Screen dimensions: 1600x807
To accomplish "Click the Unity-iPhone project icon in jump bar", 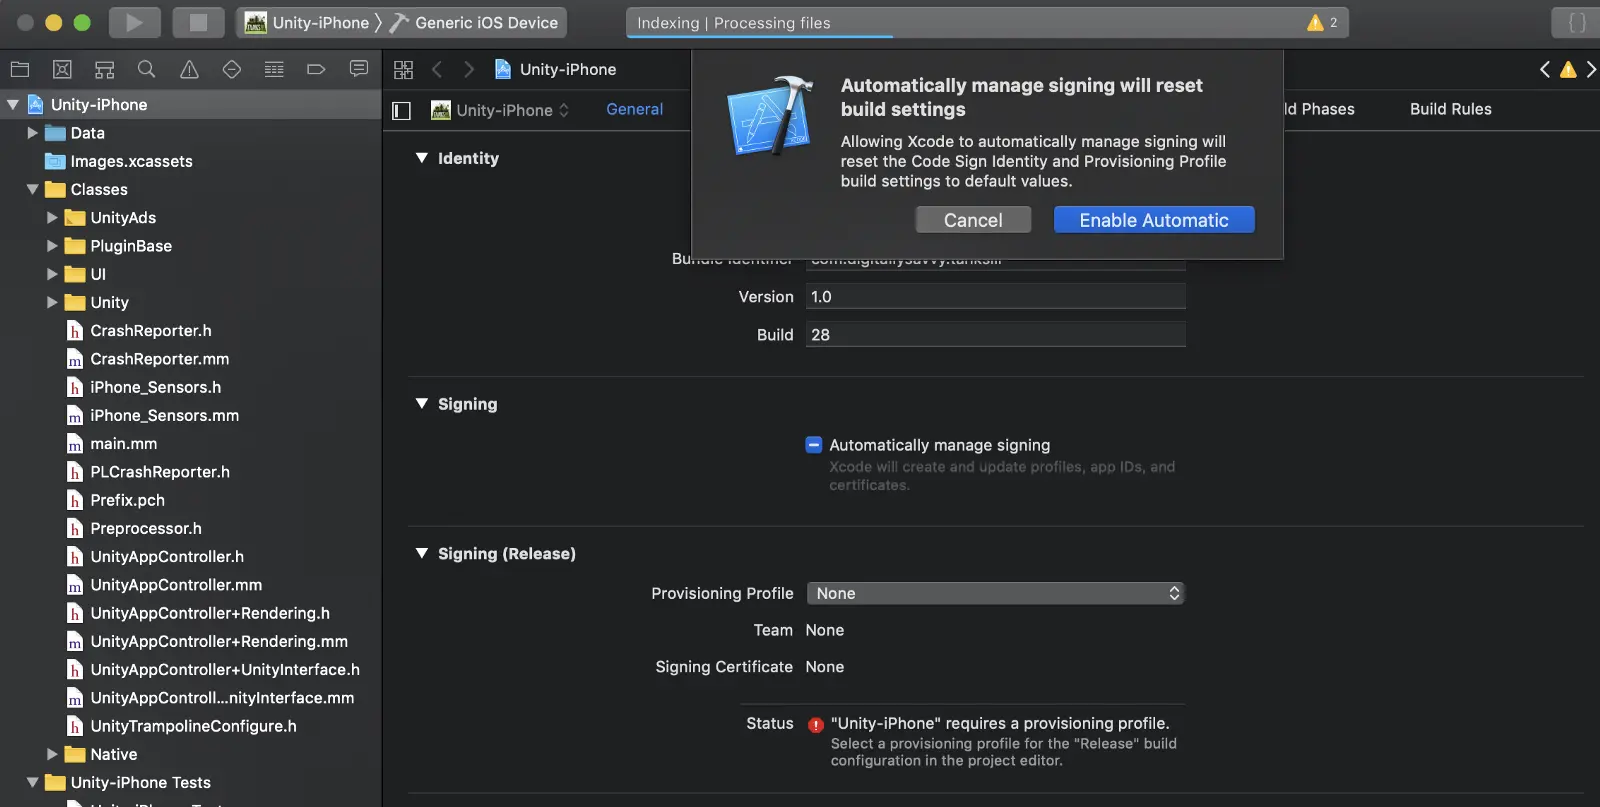I will point(503,69).
